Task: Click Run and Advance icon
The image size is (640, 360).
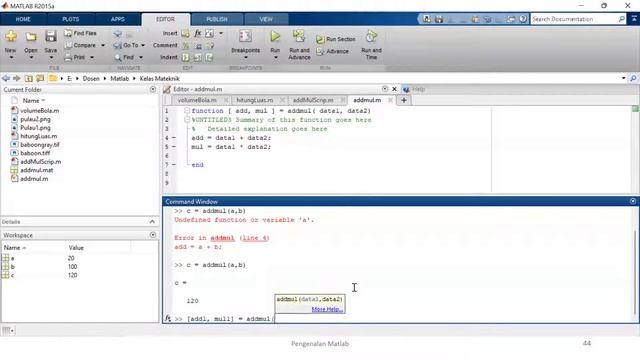Action: coord(299,36)
